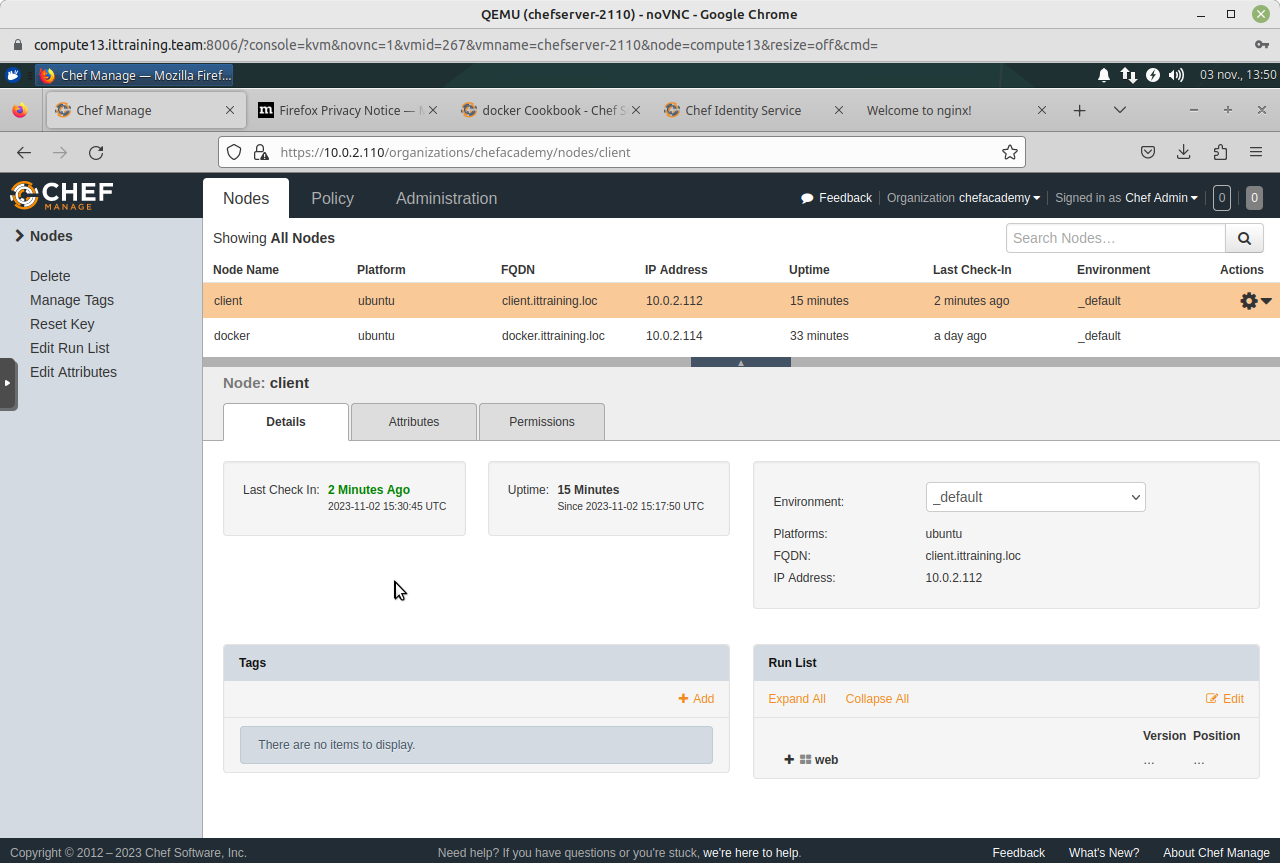Click in the Search Nodes field

click(1116, 238)
